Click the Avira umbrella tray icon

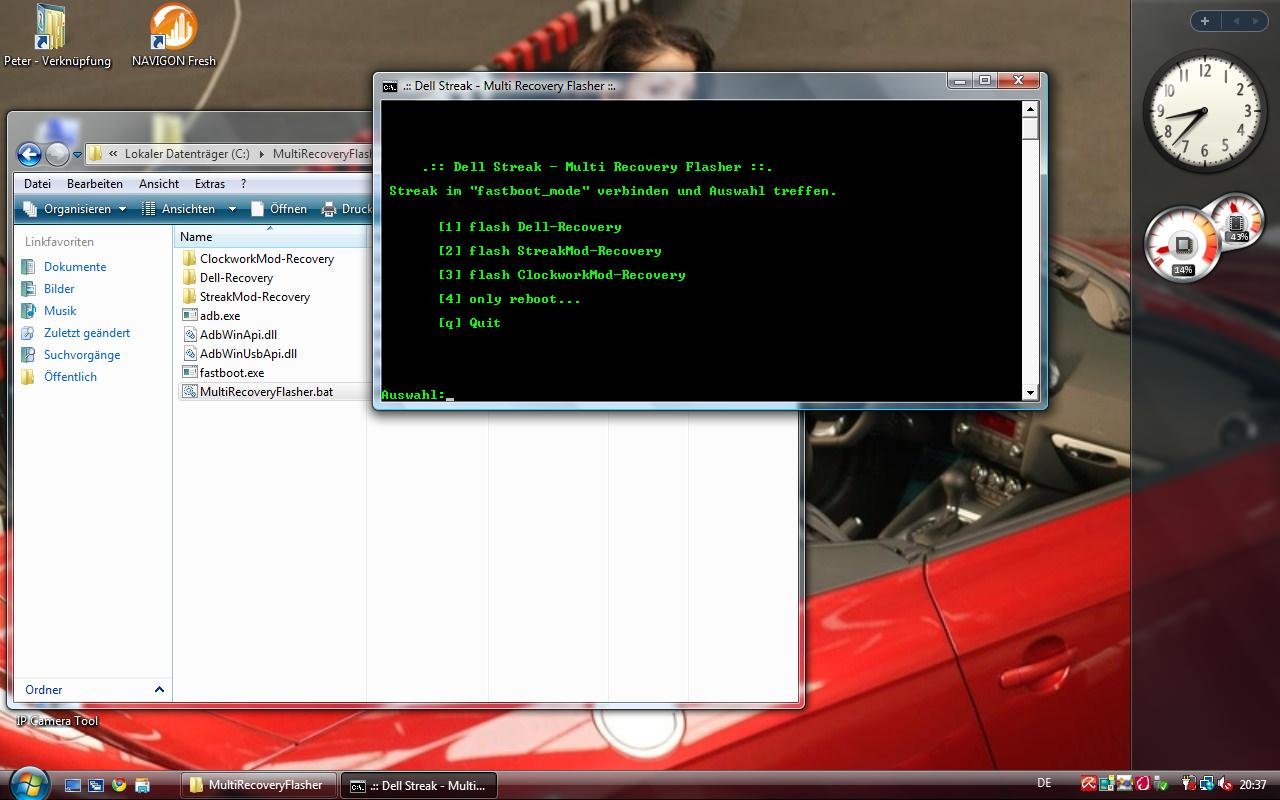click(x=1089, y=784)
